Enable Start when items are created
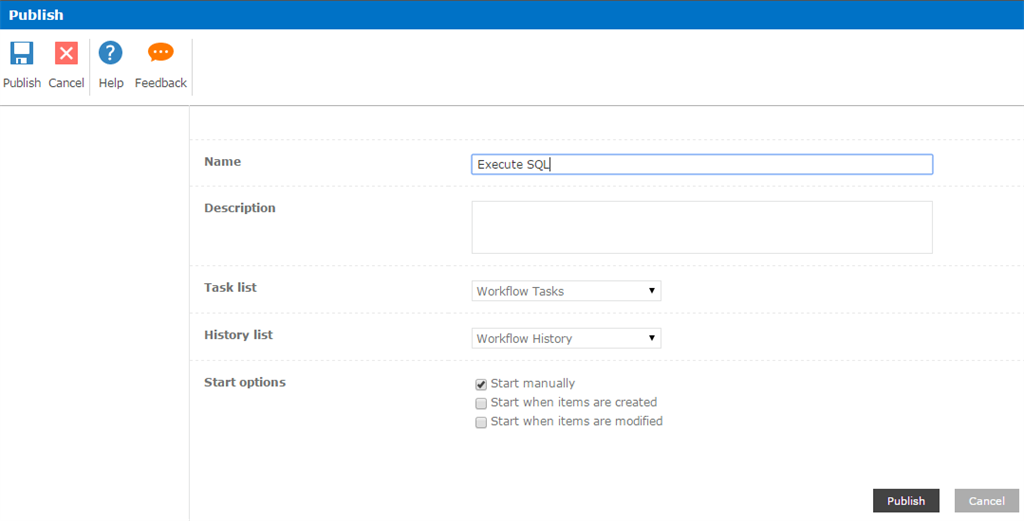 481,403
